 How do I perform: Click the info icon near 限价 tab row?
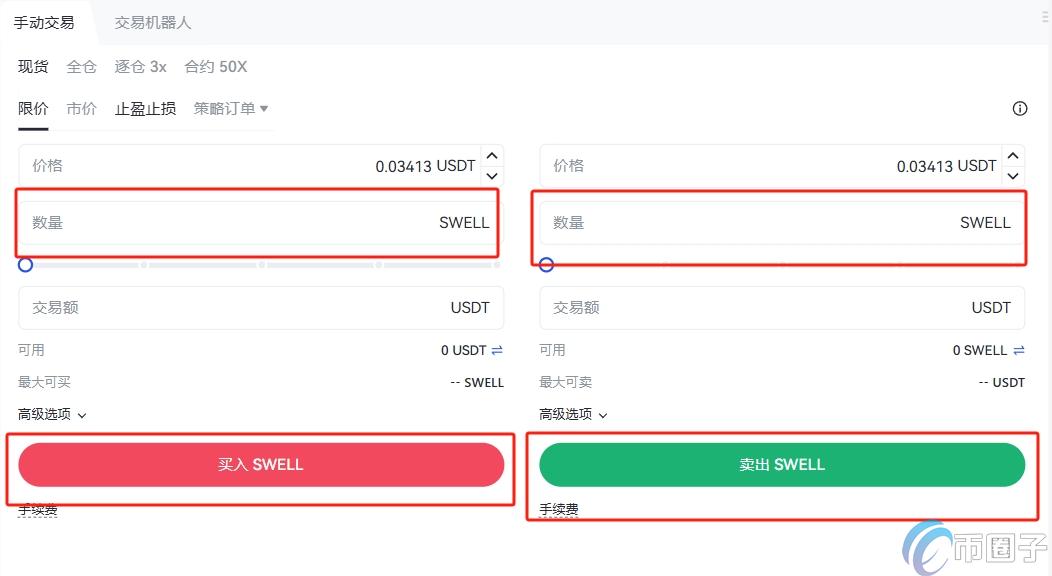tap(1019, 108)
